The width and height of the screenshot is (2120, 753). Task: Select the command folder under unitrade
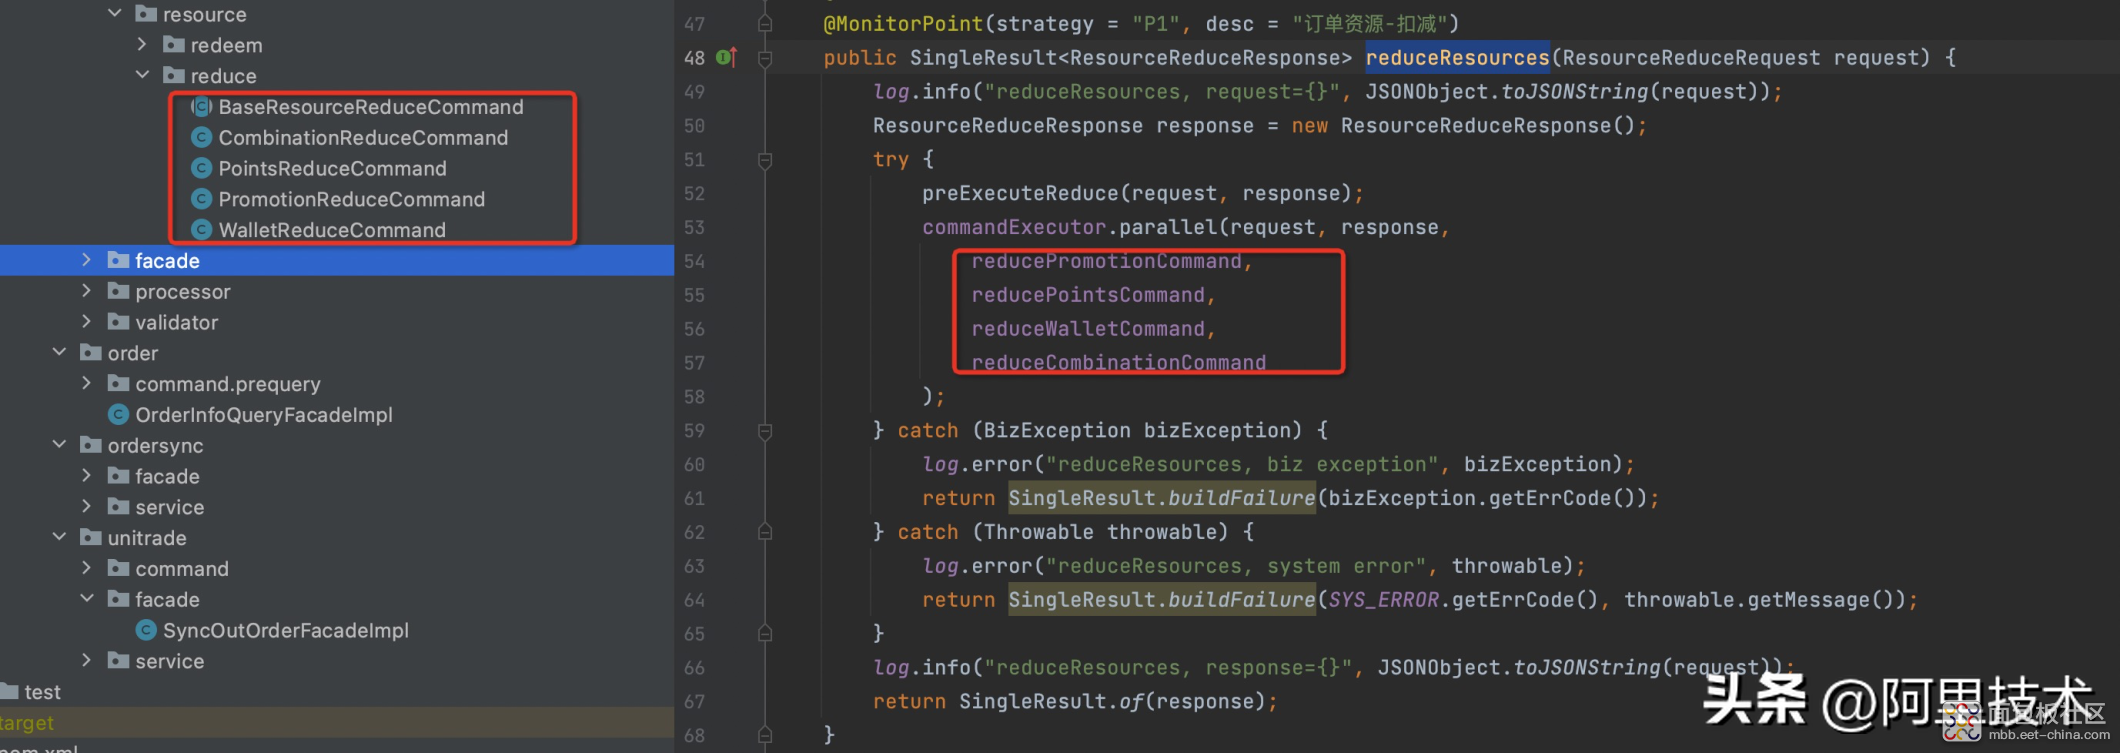tap(182, 569)
